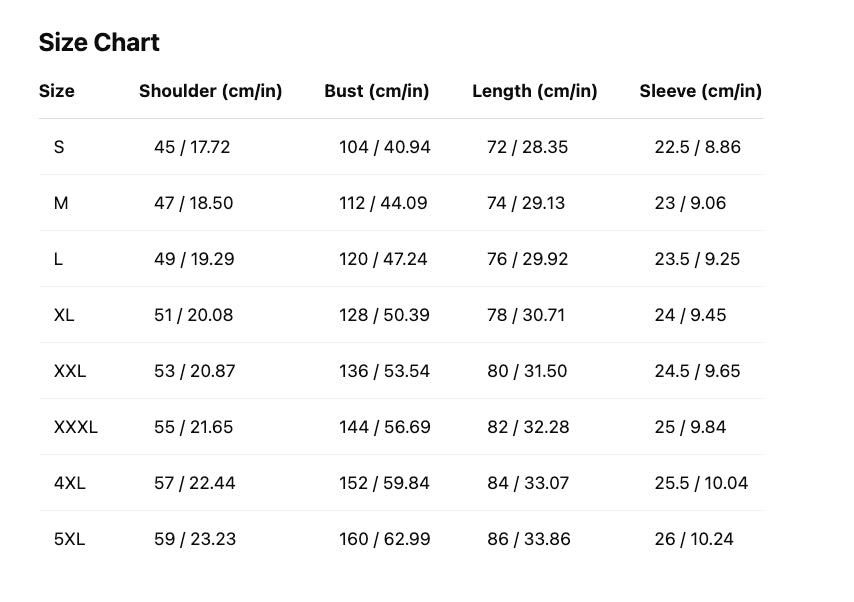Screen dimensions: 854x602
Task: Click the Bust (cm/in) column header
Action: tap(376, 91)
